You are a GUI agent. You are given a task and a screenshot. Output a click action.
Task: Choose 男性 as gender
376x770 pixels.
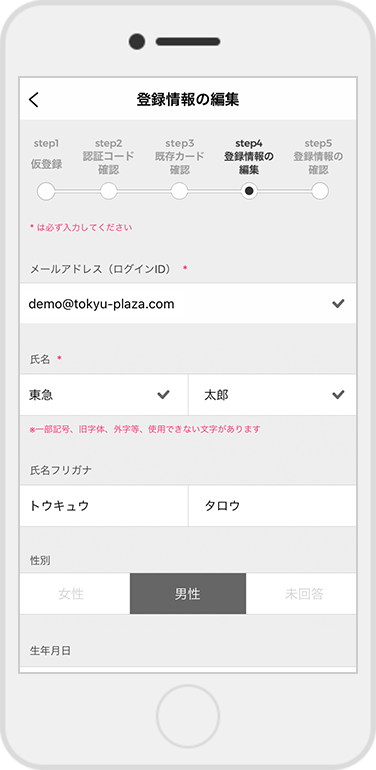click(188, 594)
